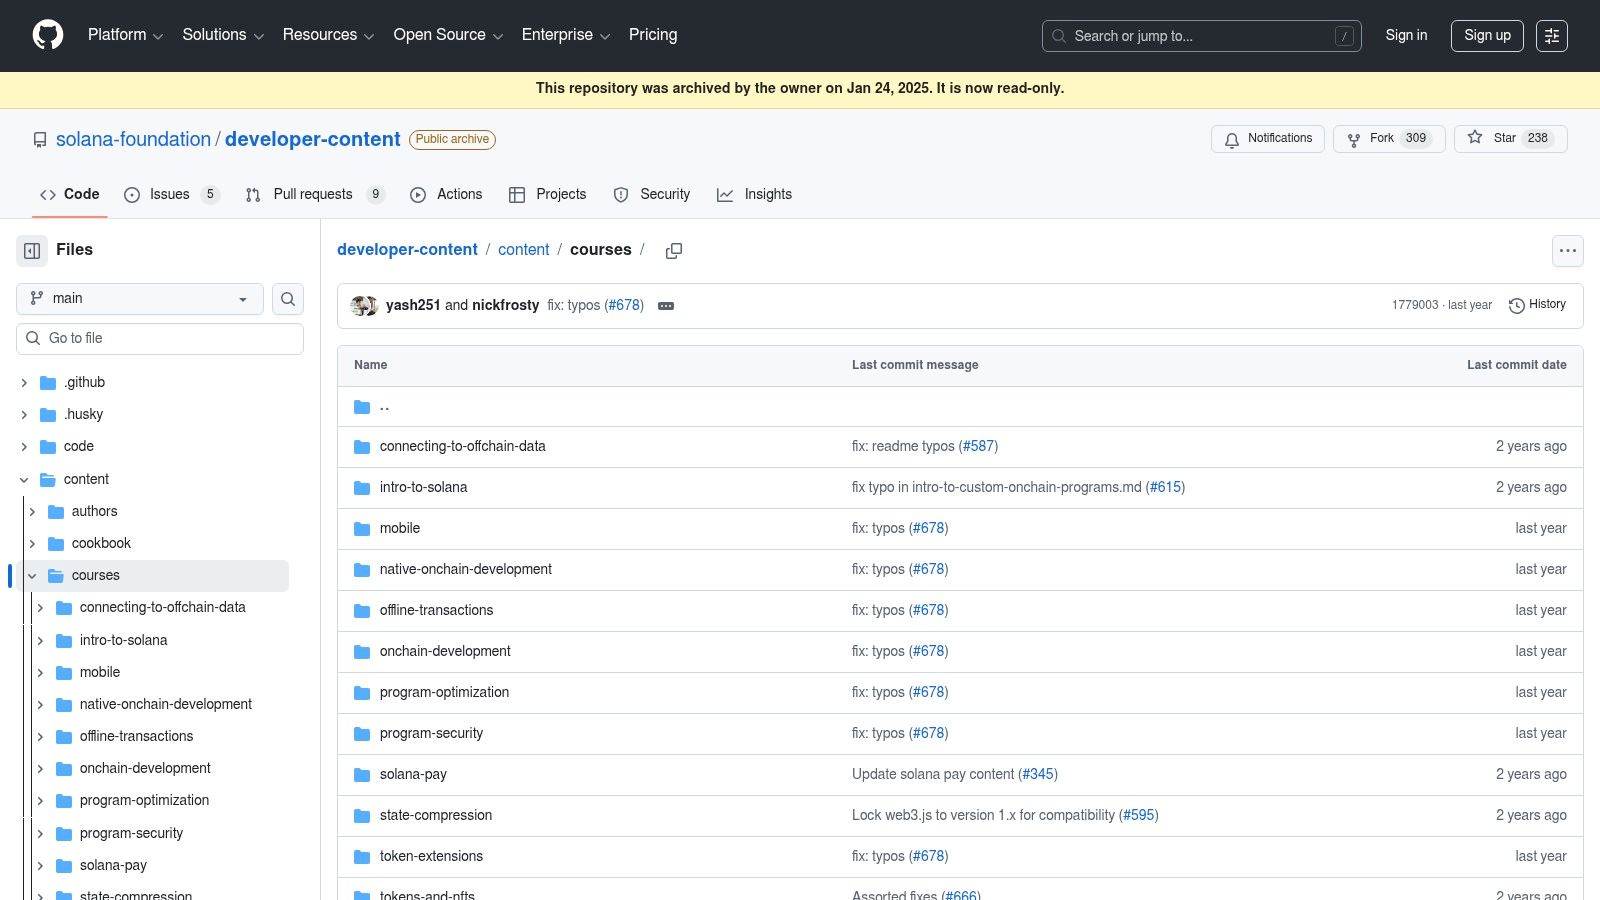Expand the Open Source menu
The image size is (1600, 900).
coord(448,35)
